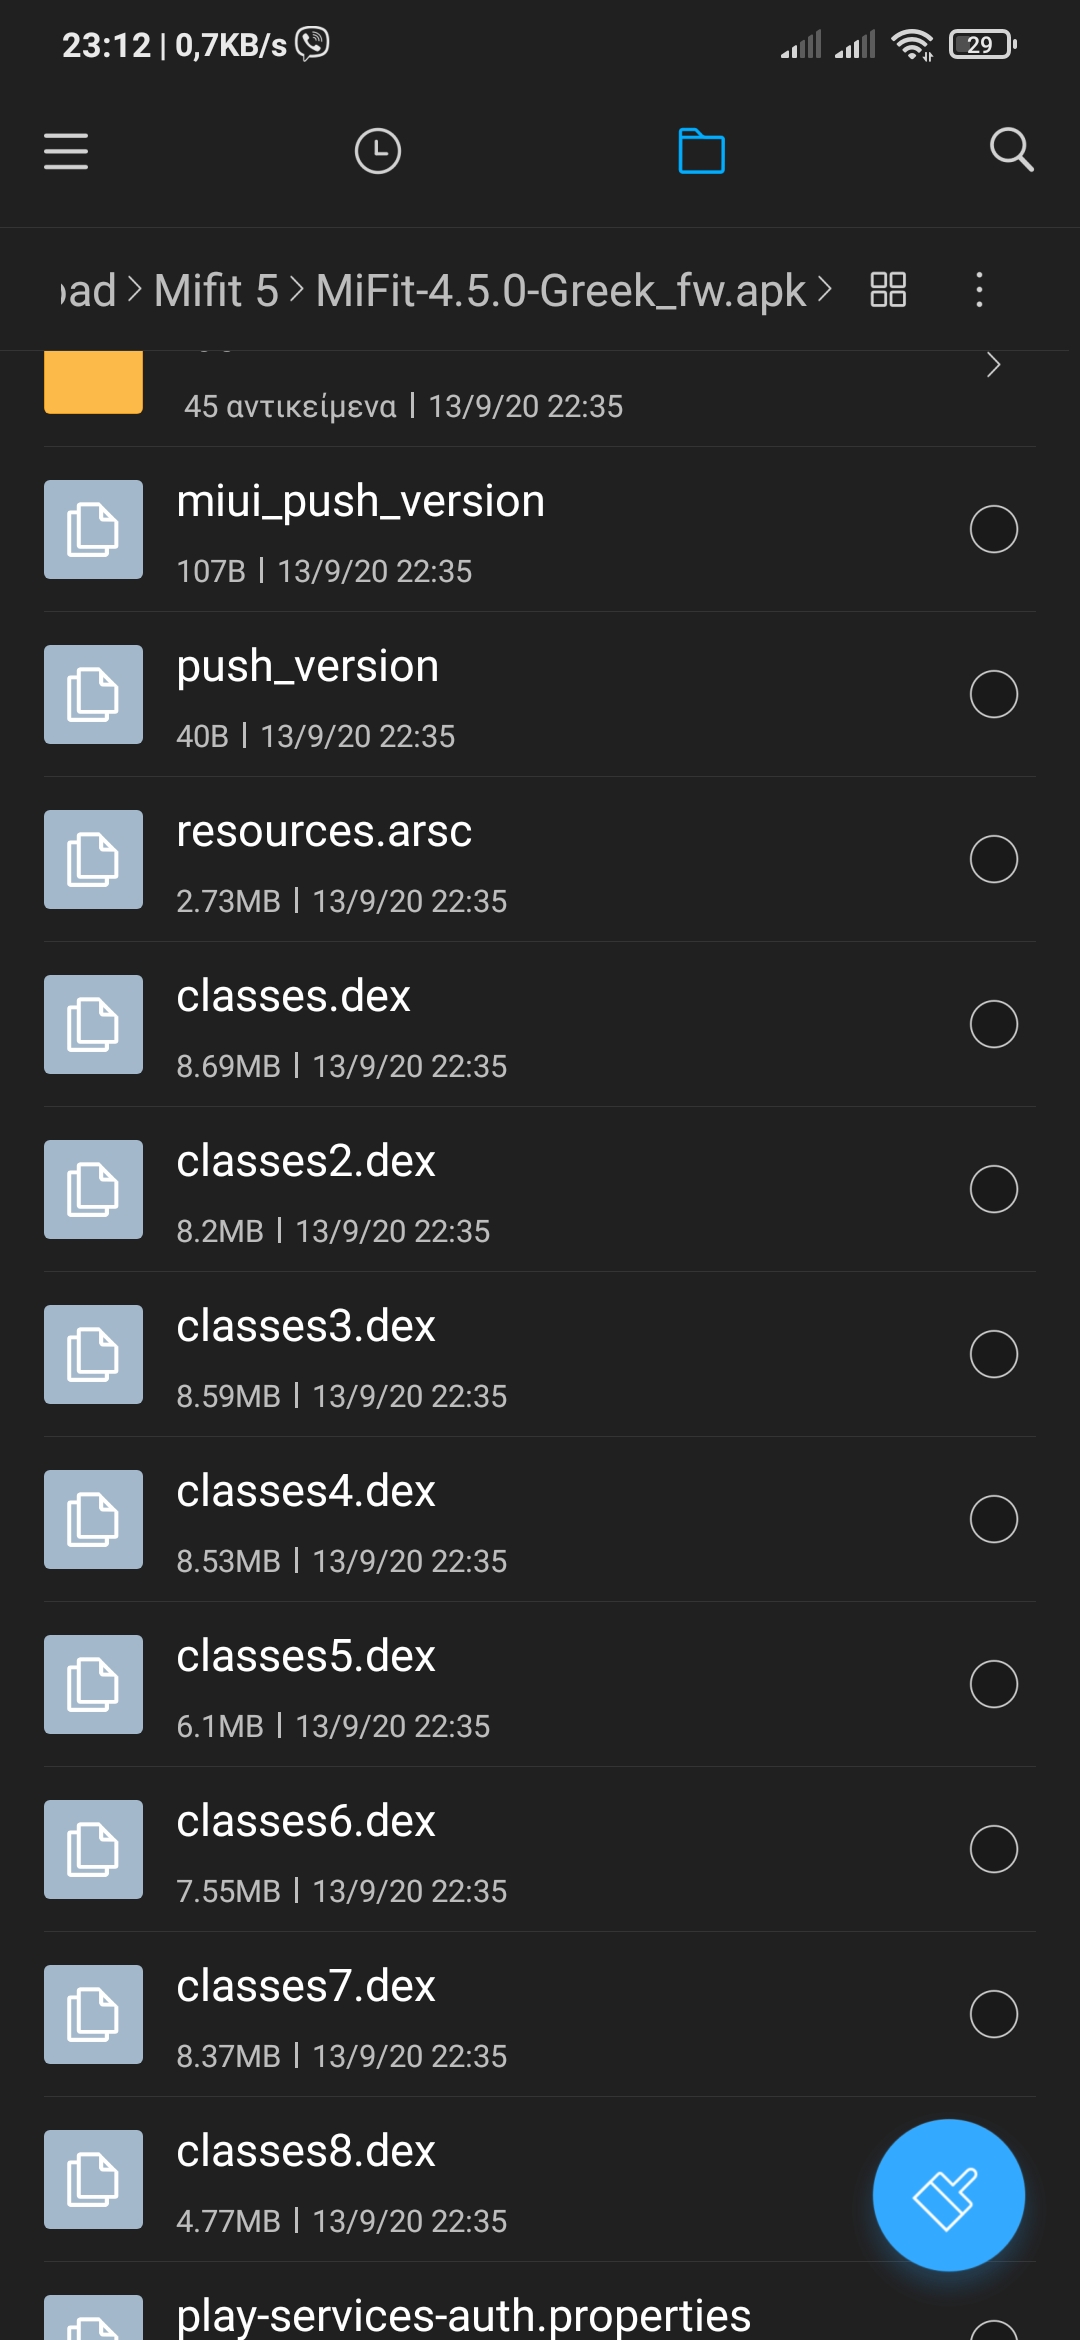Screen dimensions: 1080x2340
Task: Select the miui_push_version file checkbox
Action: pyautogui.click(x=993, y=529)
